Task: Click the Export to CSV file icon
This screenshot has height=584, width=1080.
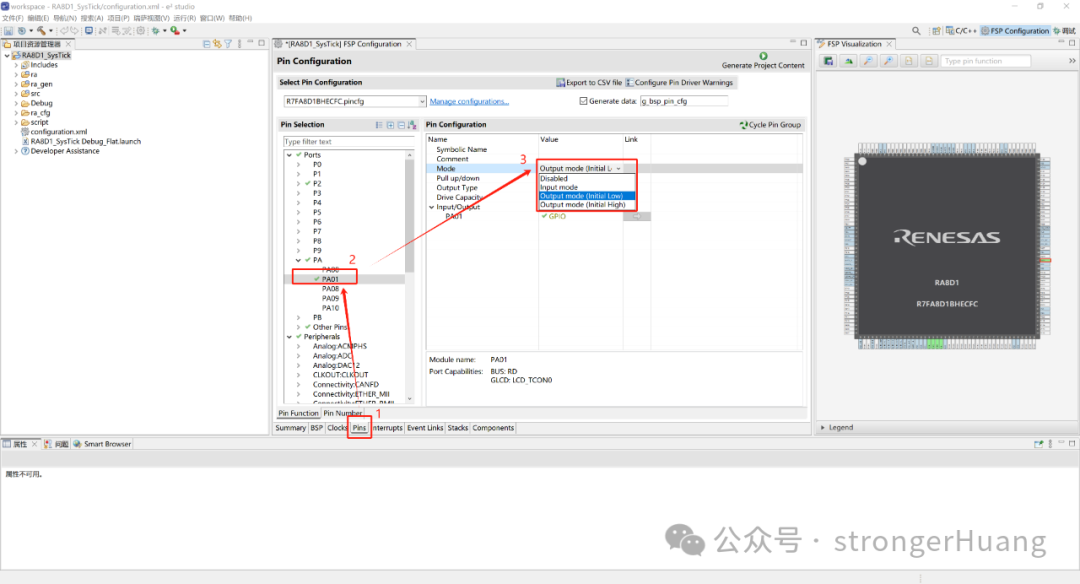Action: pos(560,82)
